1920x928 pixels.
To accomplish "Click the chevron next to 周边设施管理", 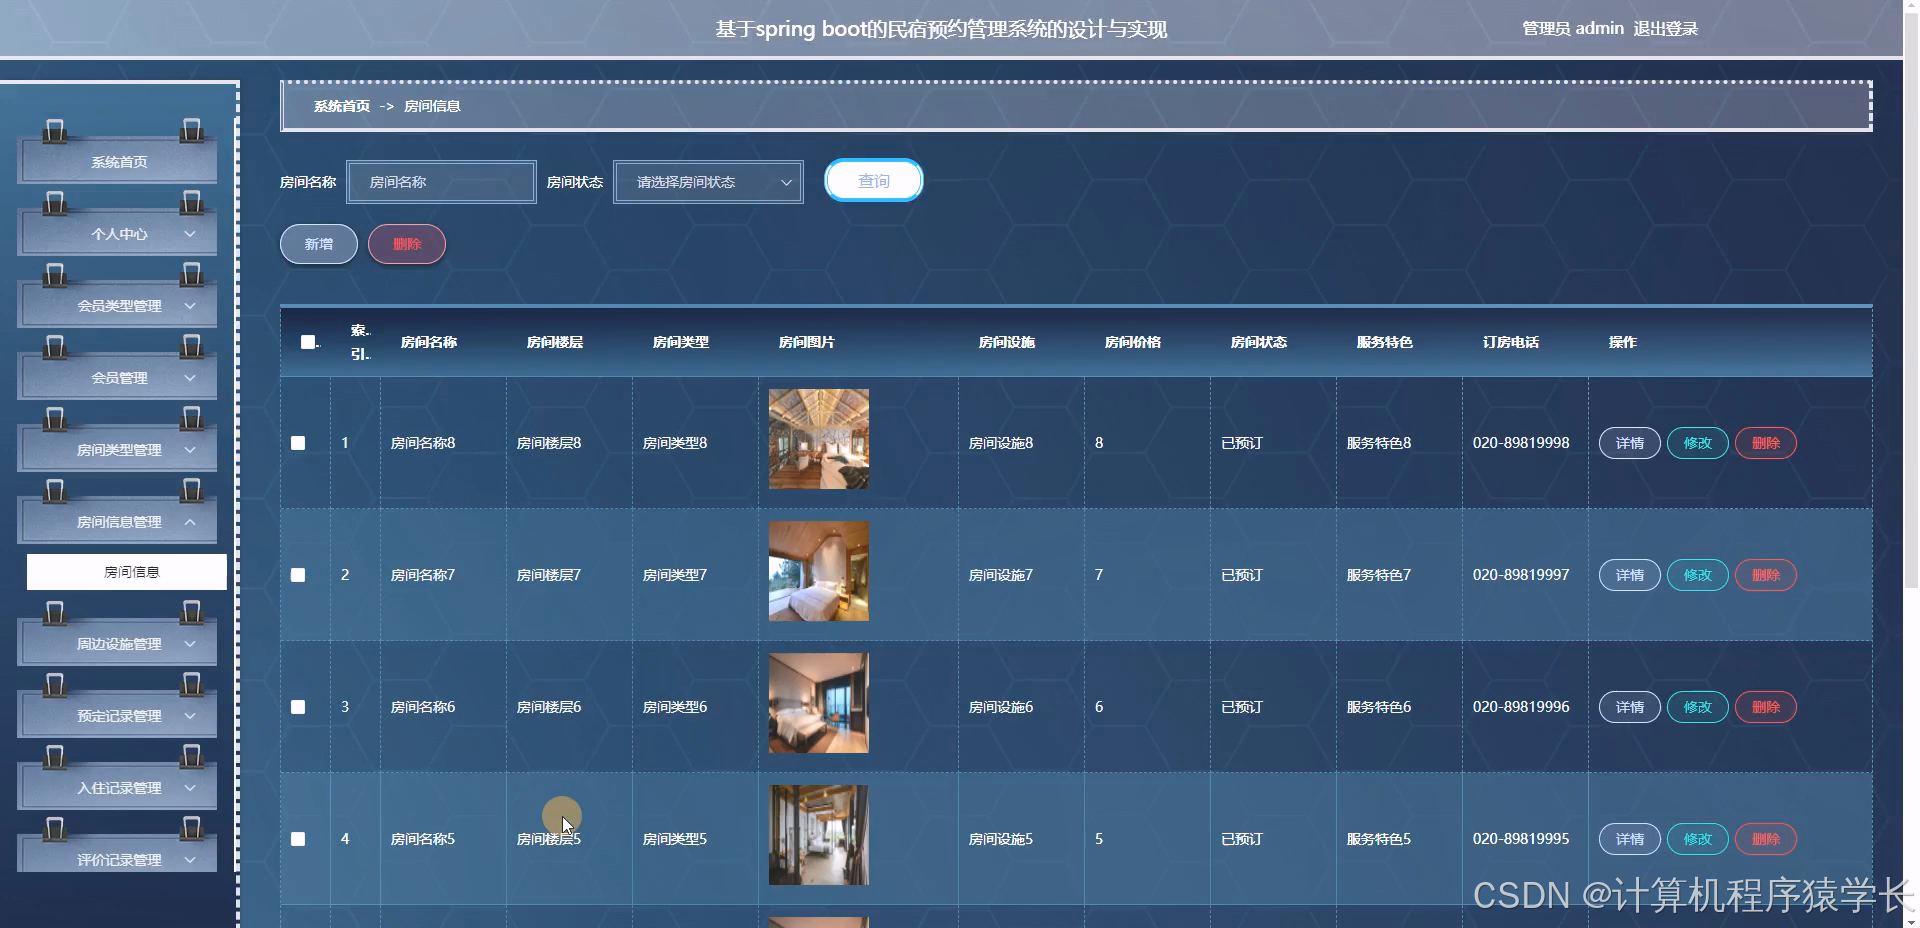I will pyautogui.click(x=190, y=644).
